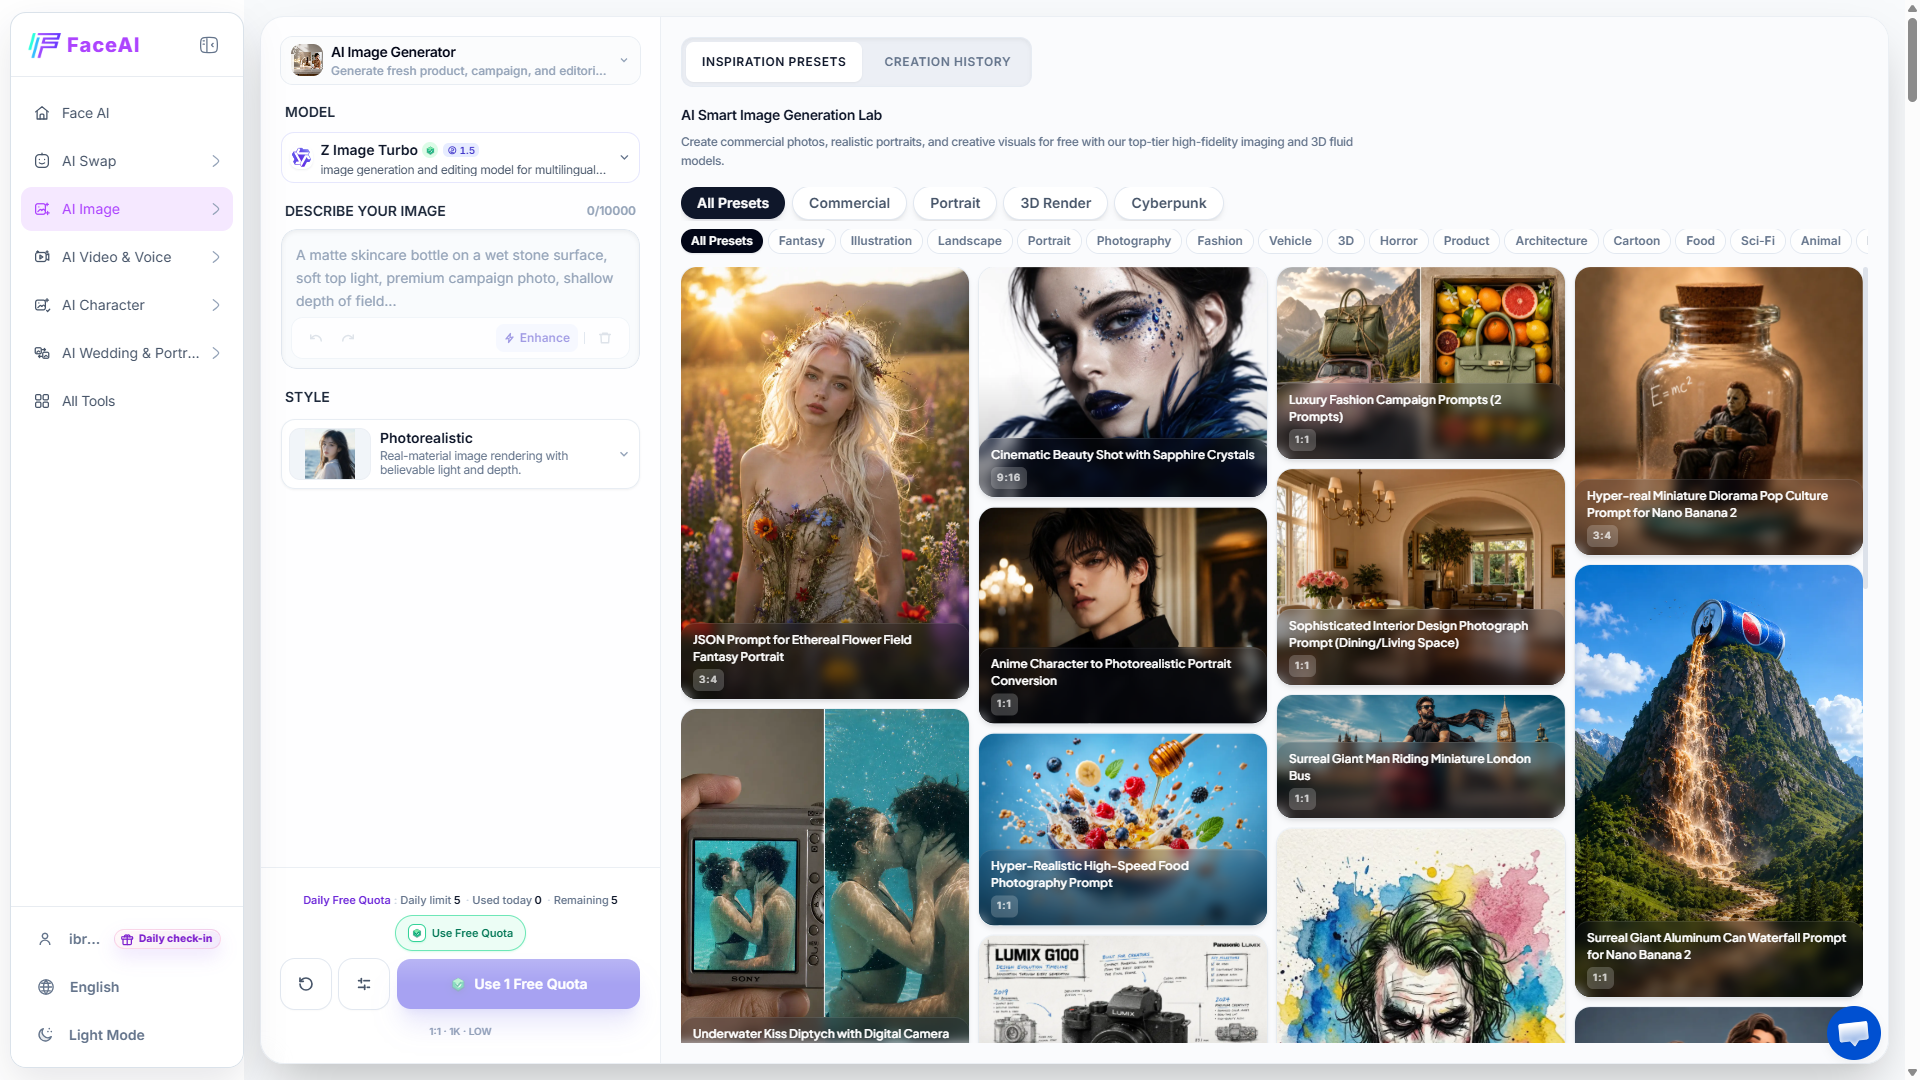This screenshot has height=1080, width=1920.
Task: Click the reset circular arrow button
Action: coord(306,984)
